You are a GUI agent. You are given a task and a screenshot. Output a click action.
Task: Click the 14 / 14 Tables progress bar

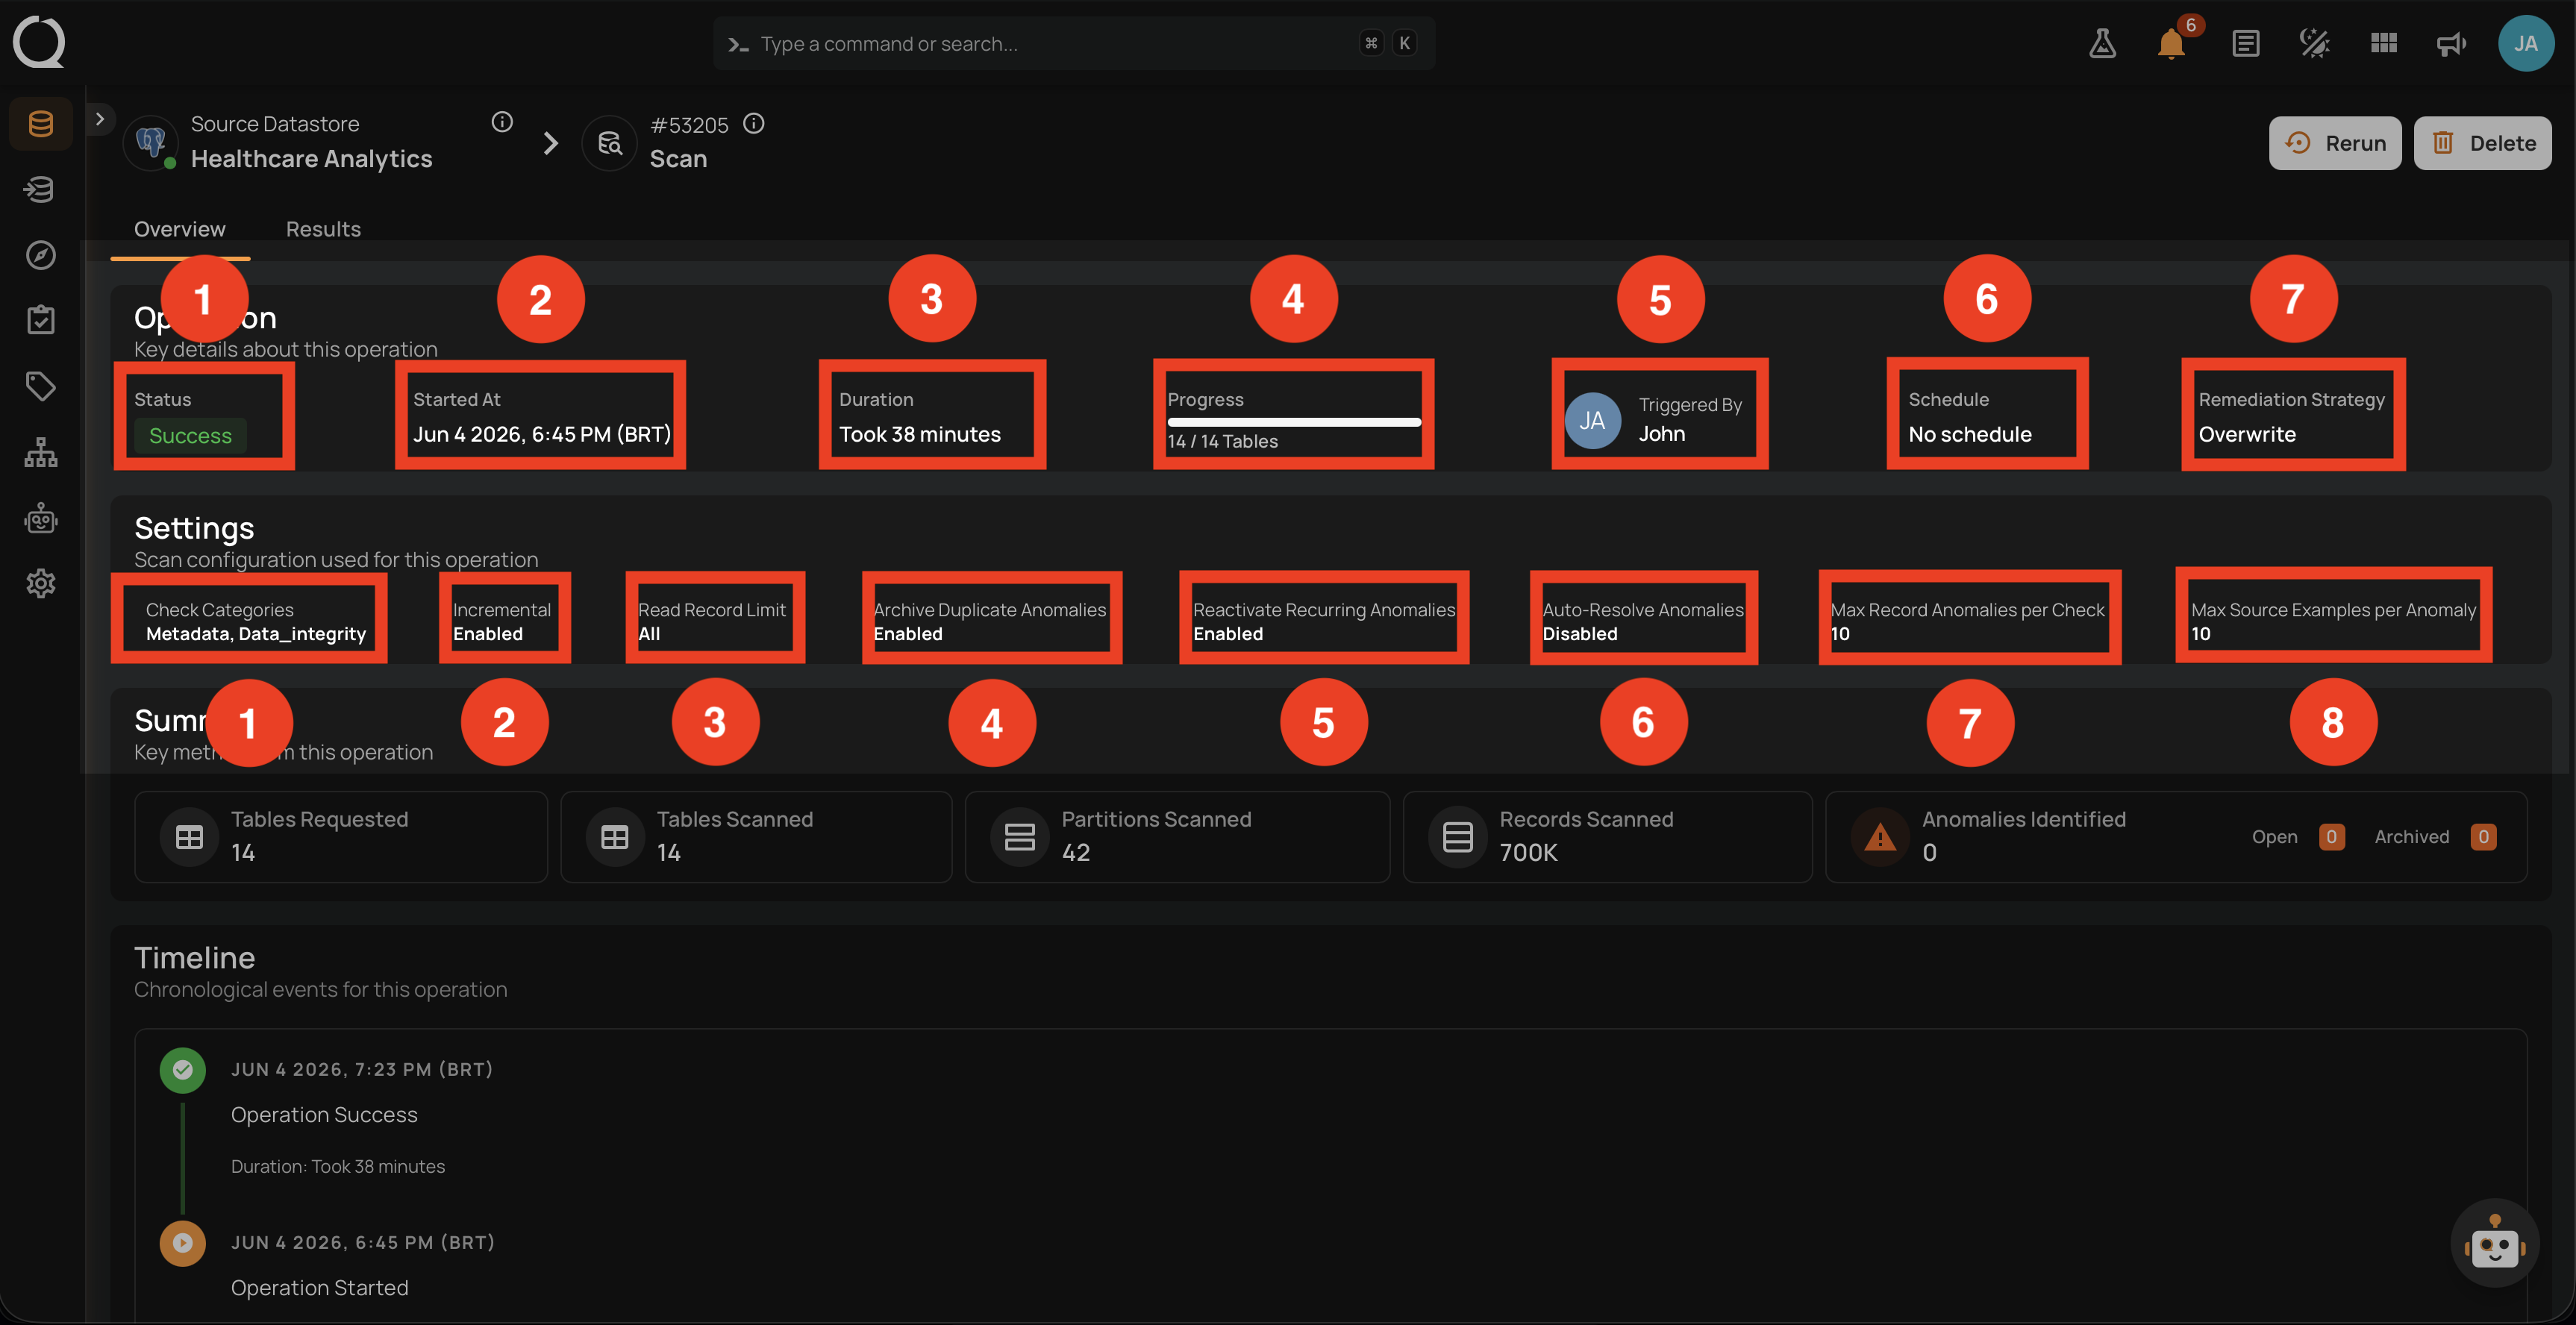(x=1293, y=422)
